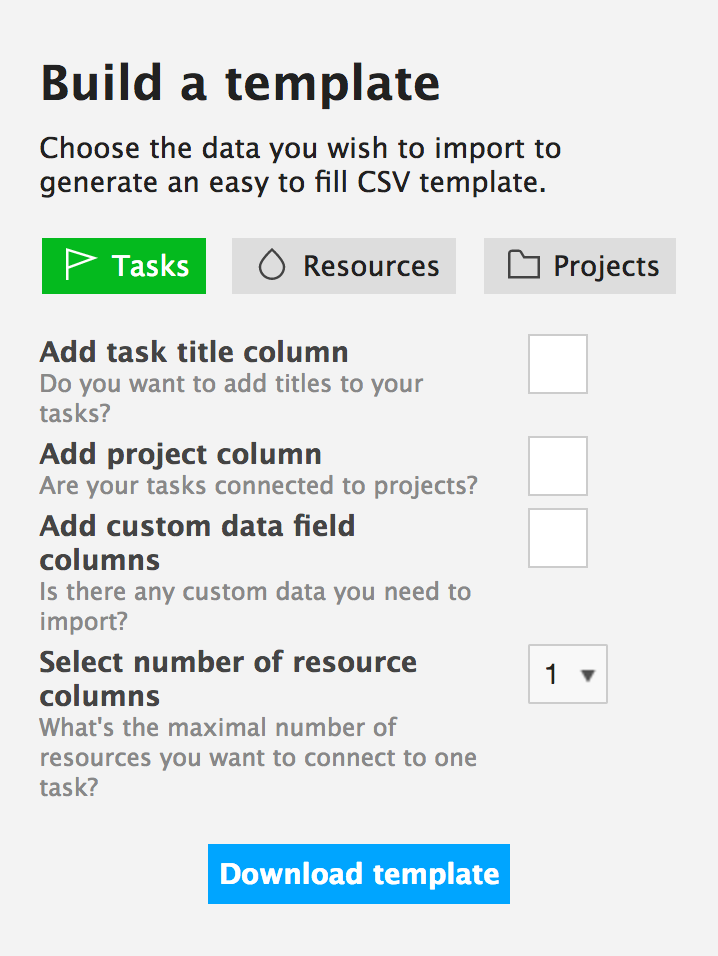Viewport: 718px width, 956px height.
Task: Click the "Add custom data field columns" label
Action: [x=197, y=543]
